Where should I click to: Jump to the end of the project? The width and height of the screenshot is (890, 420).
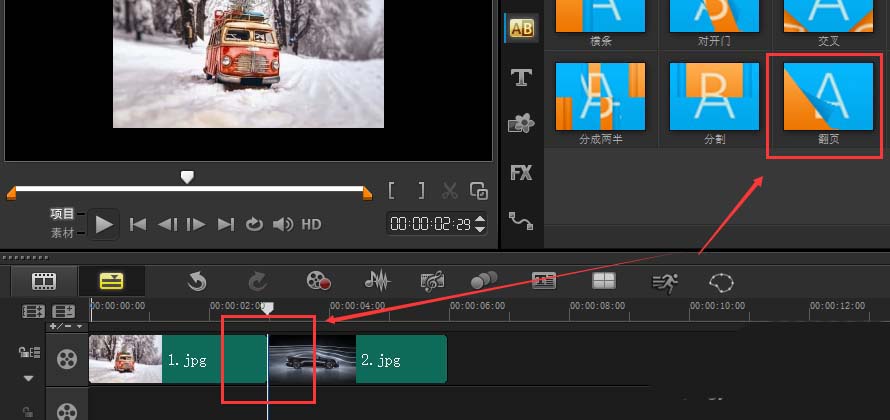tap(226, 225)
